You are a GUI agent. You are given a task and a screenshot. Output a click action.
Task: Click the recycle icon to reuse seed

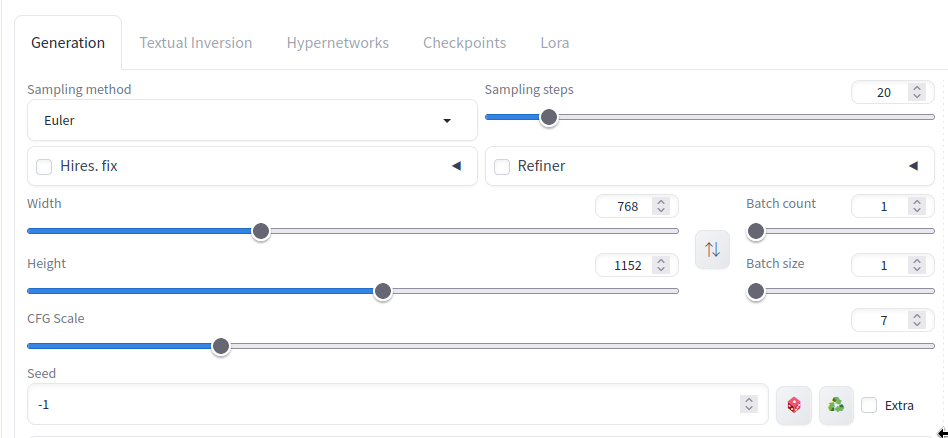coord(837,405)
